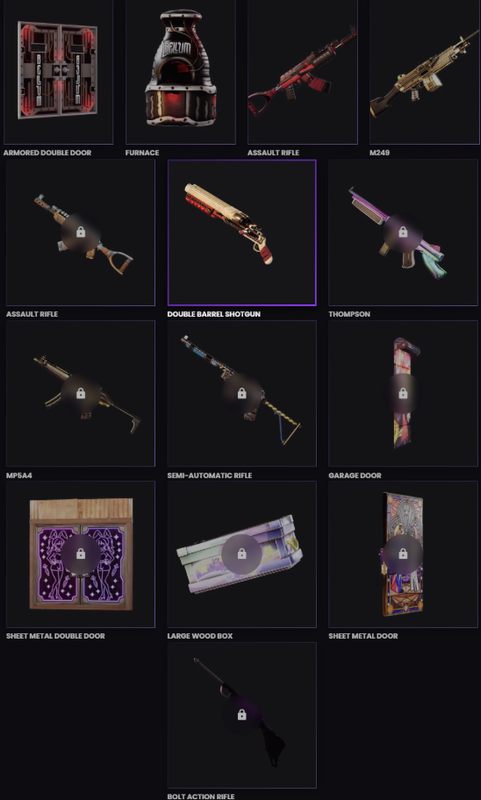Click the lock icon on Large Wood Box

click(x=242, y=554)
